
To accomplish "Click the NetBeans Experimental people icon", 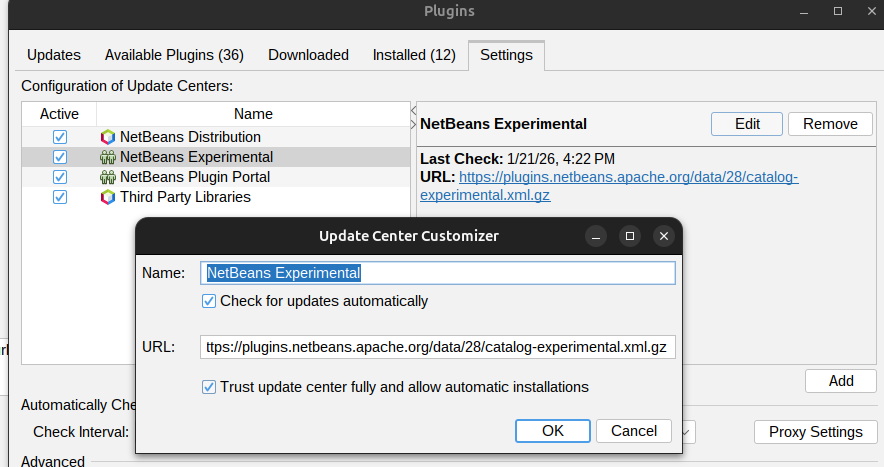I will (108, 157).
